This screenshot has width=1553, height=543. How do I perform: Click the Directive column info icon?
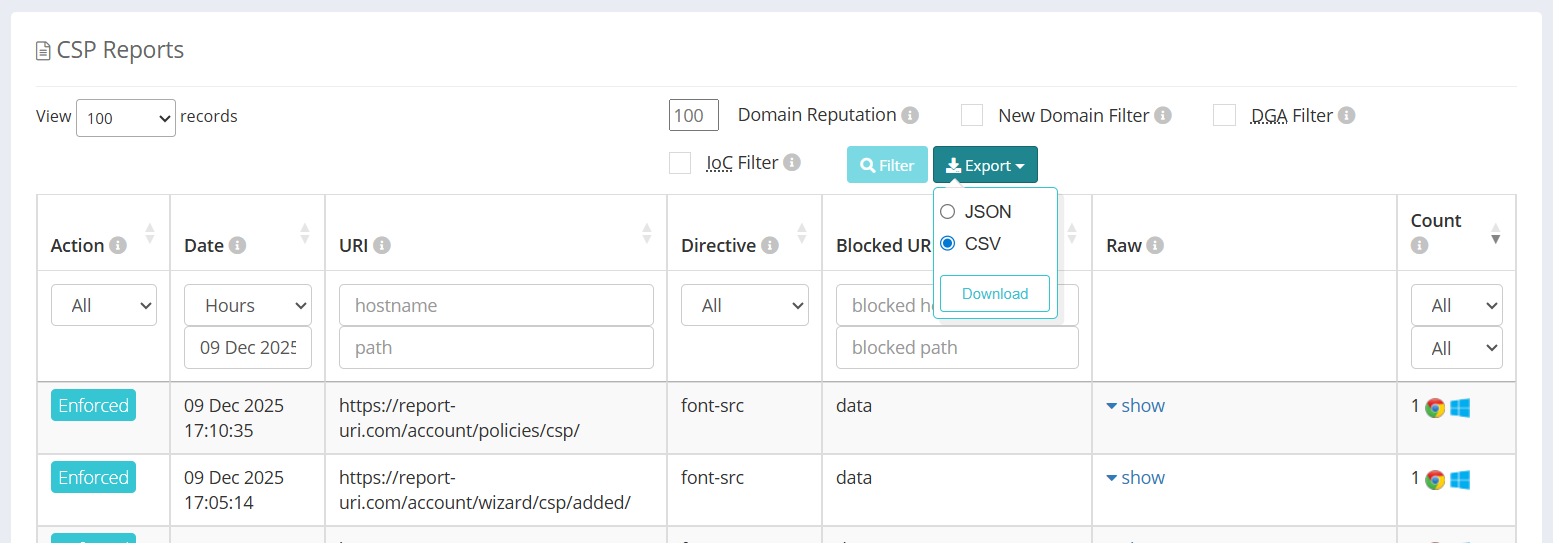[769, 245]
